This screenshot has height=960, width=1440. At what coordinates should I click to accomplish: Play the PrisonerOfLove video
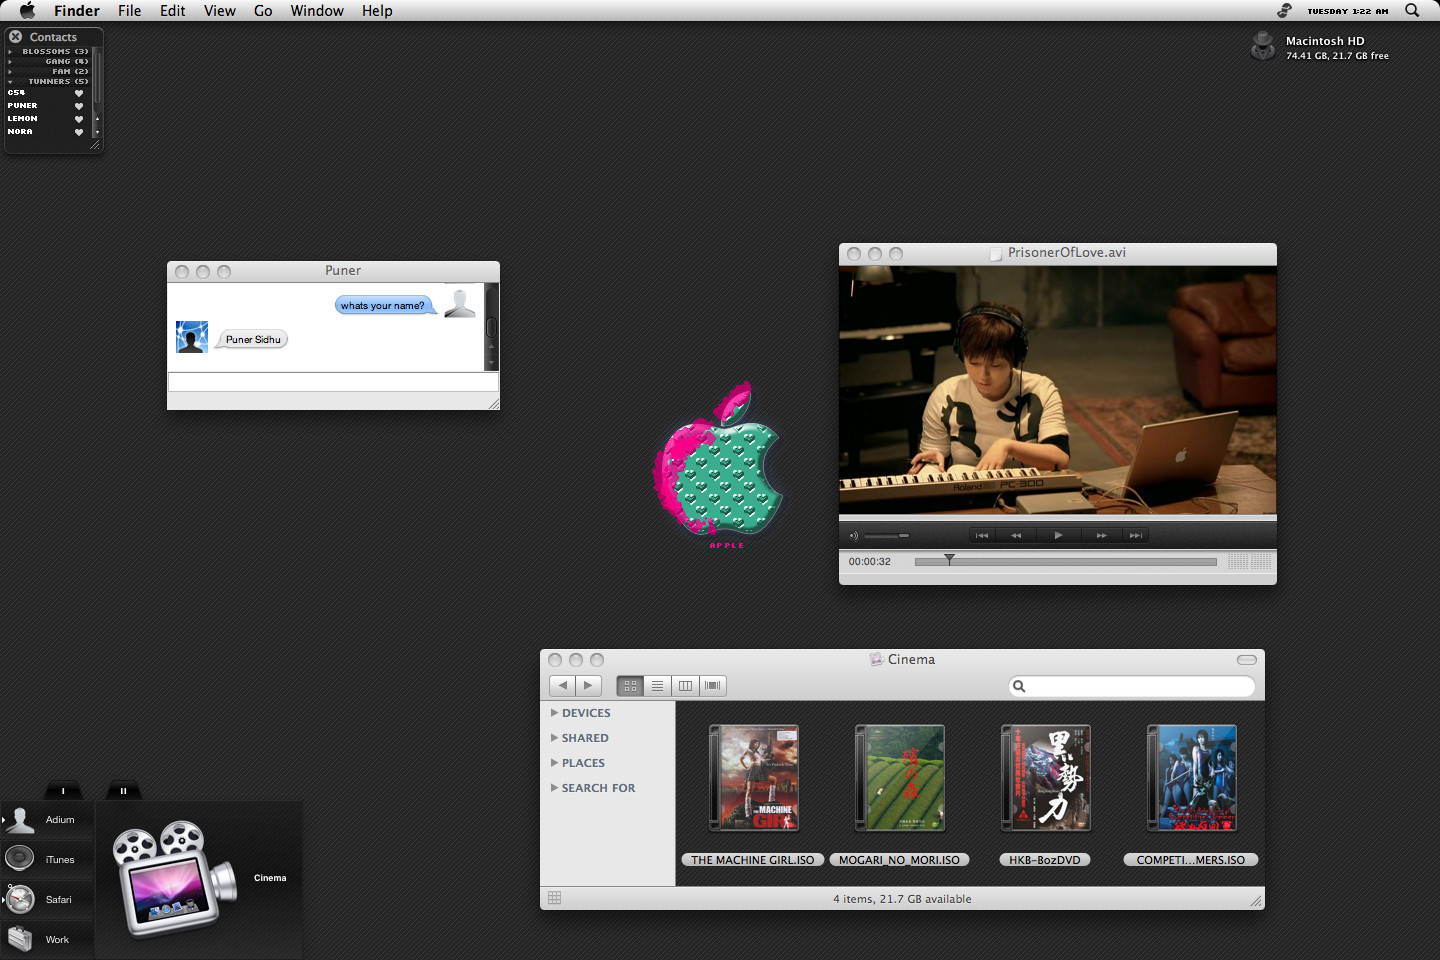point(1058,535)
